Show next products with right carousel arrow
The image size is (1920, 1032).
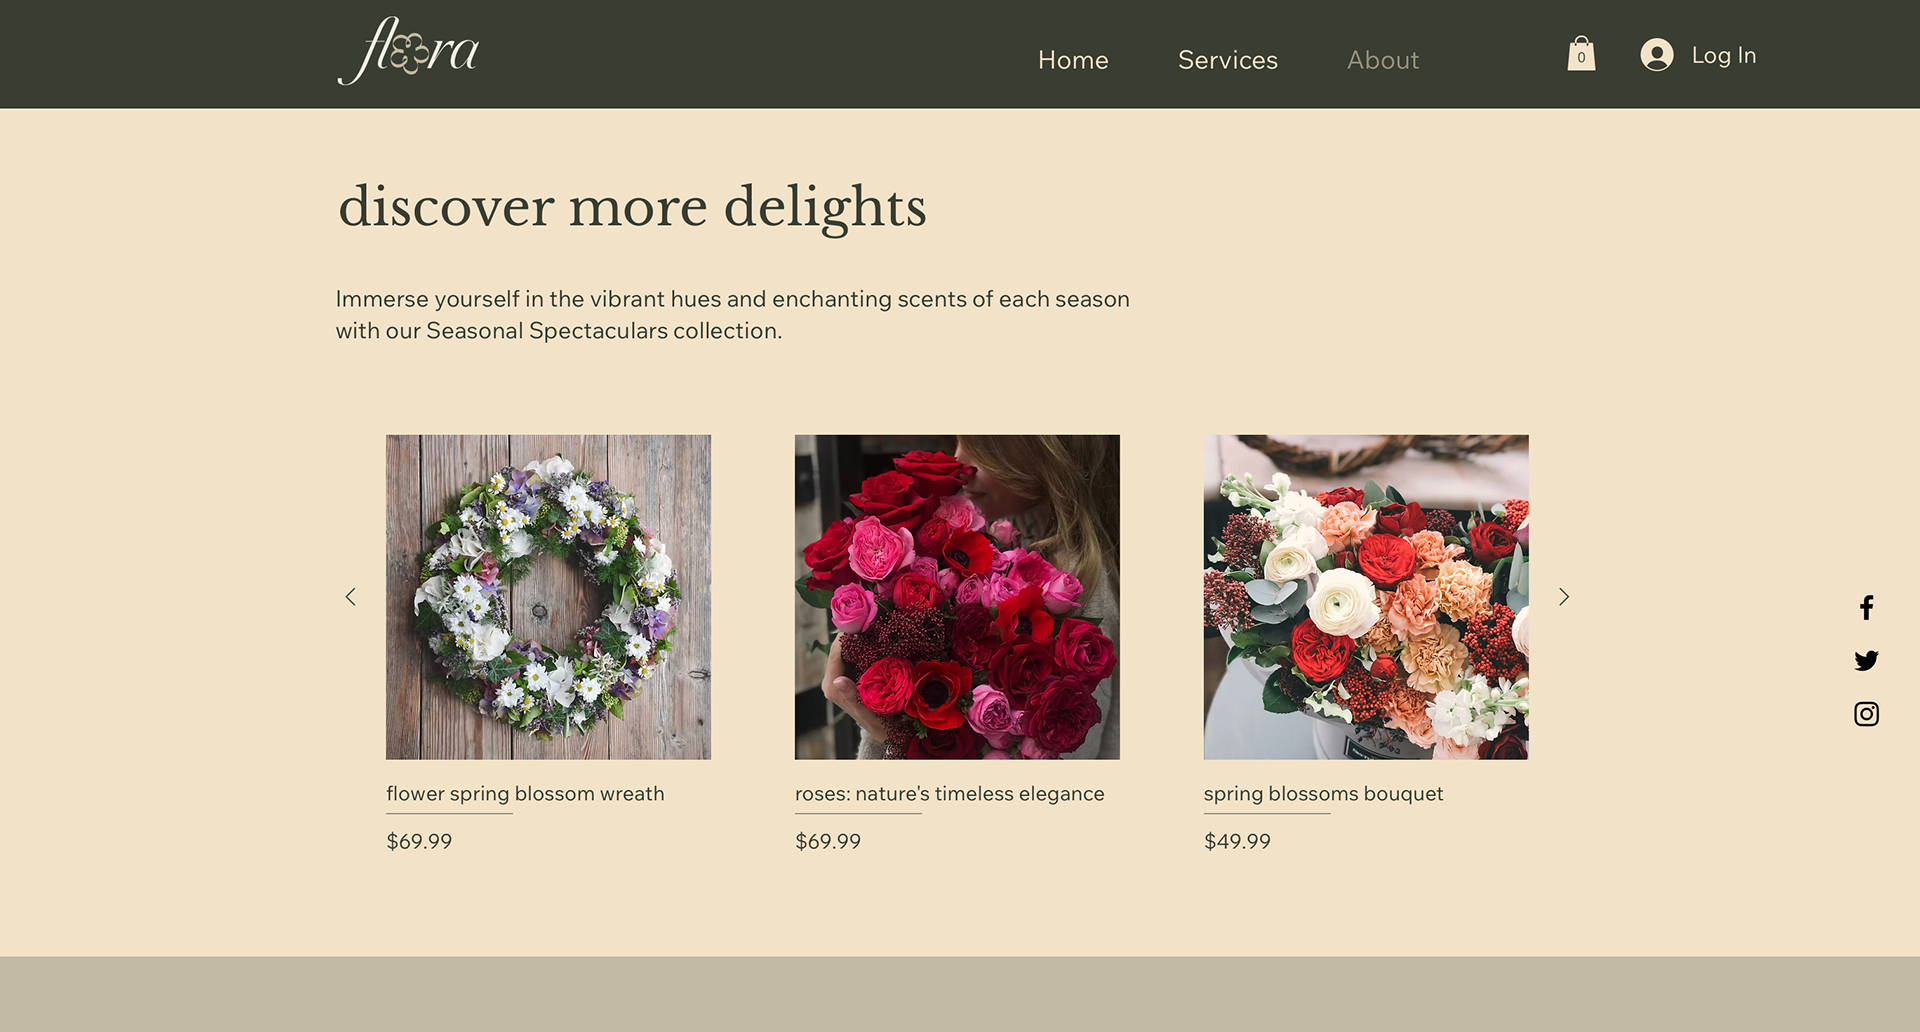tap(1564, 597)
